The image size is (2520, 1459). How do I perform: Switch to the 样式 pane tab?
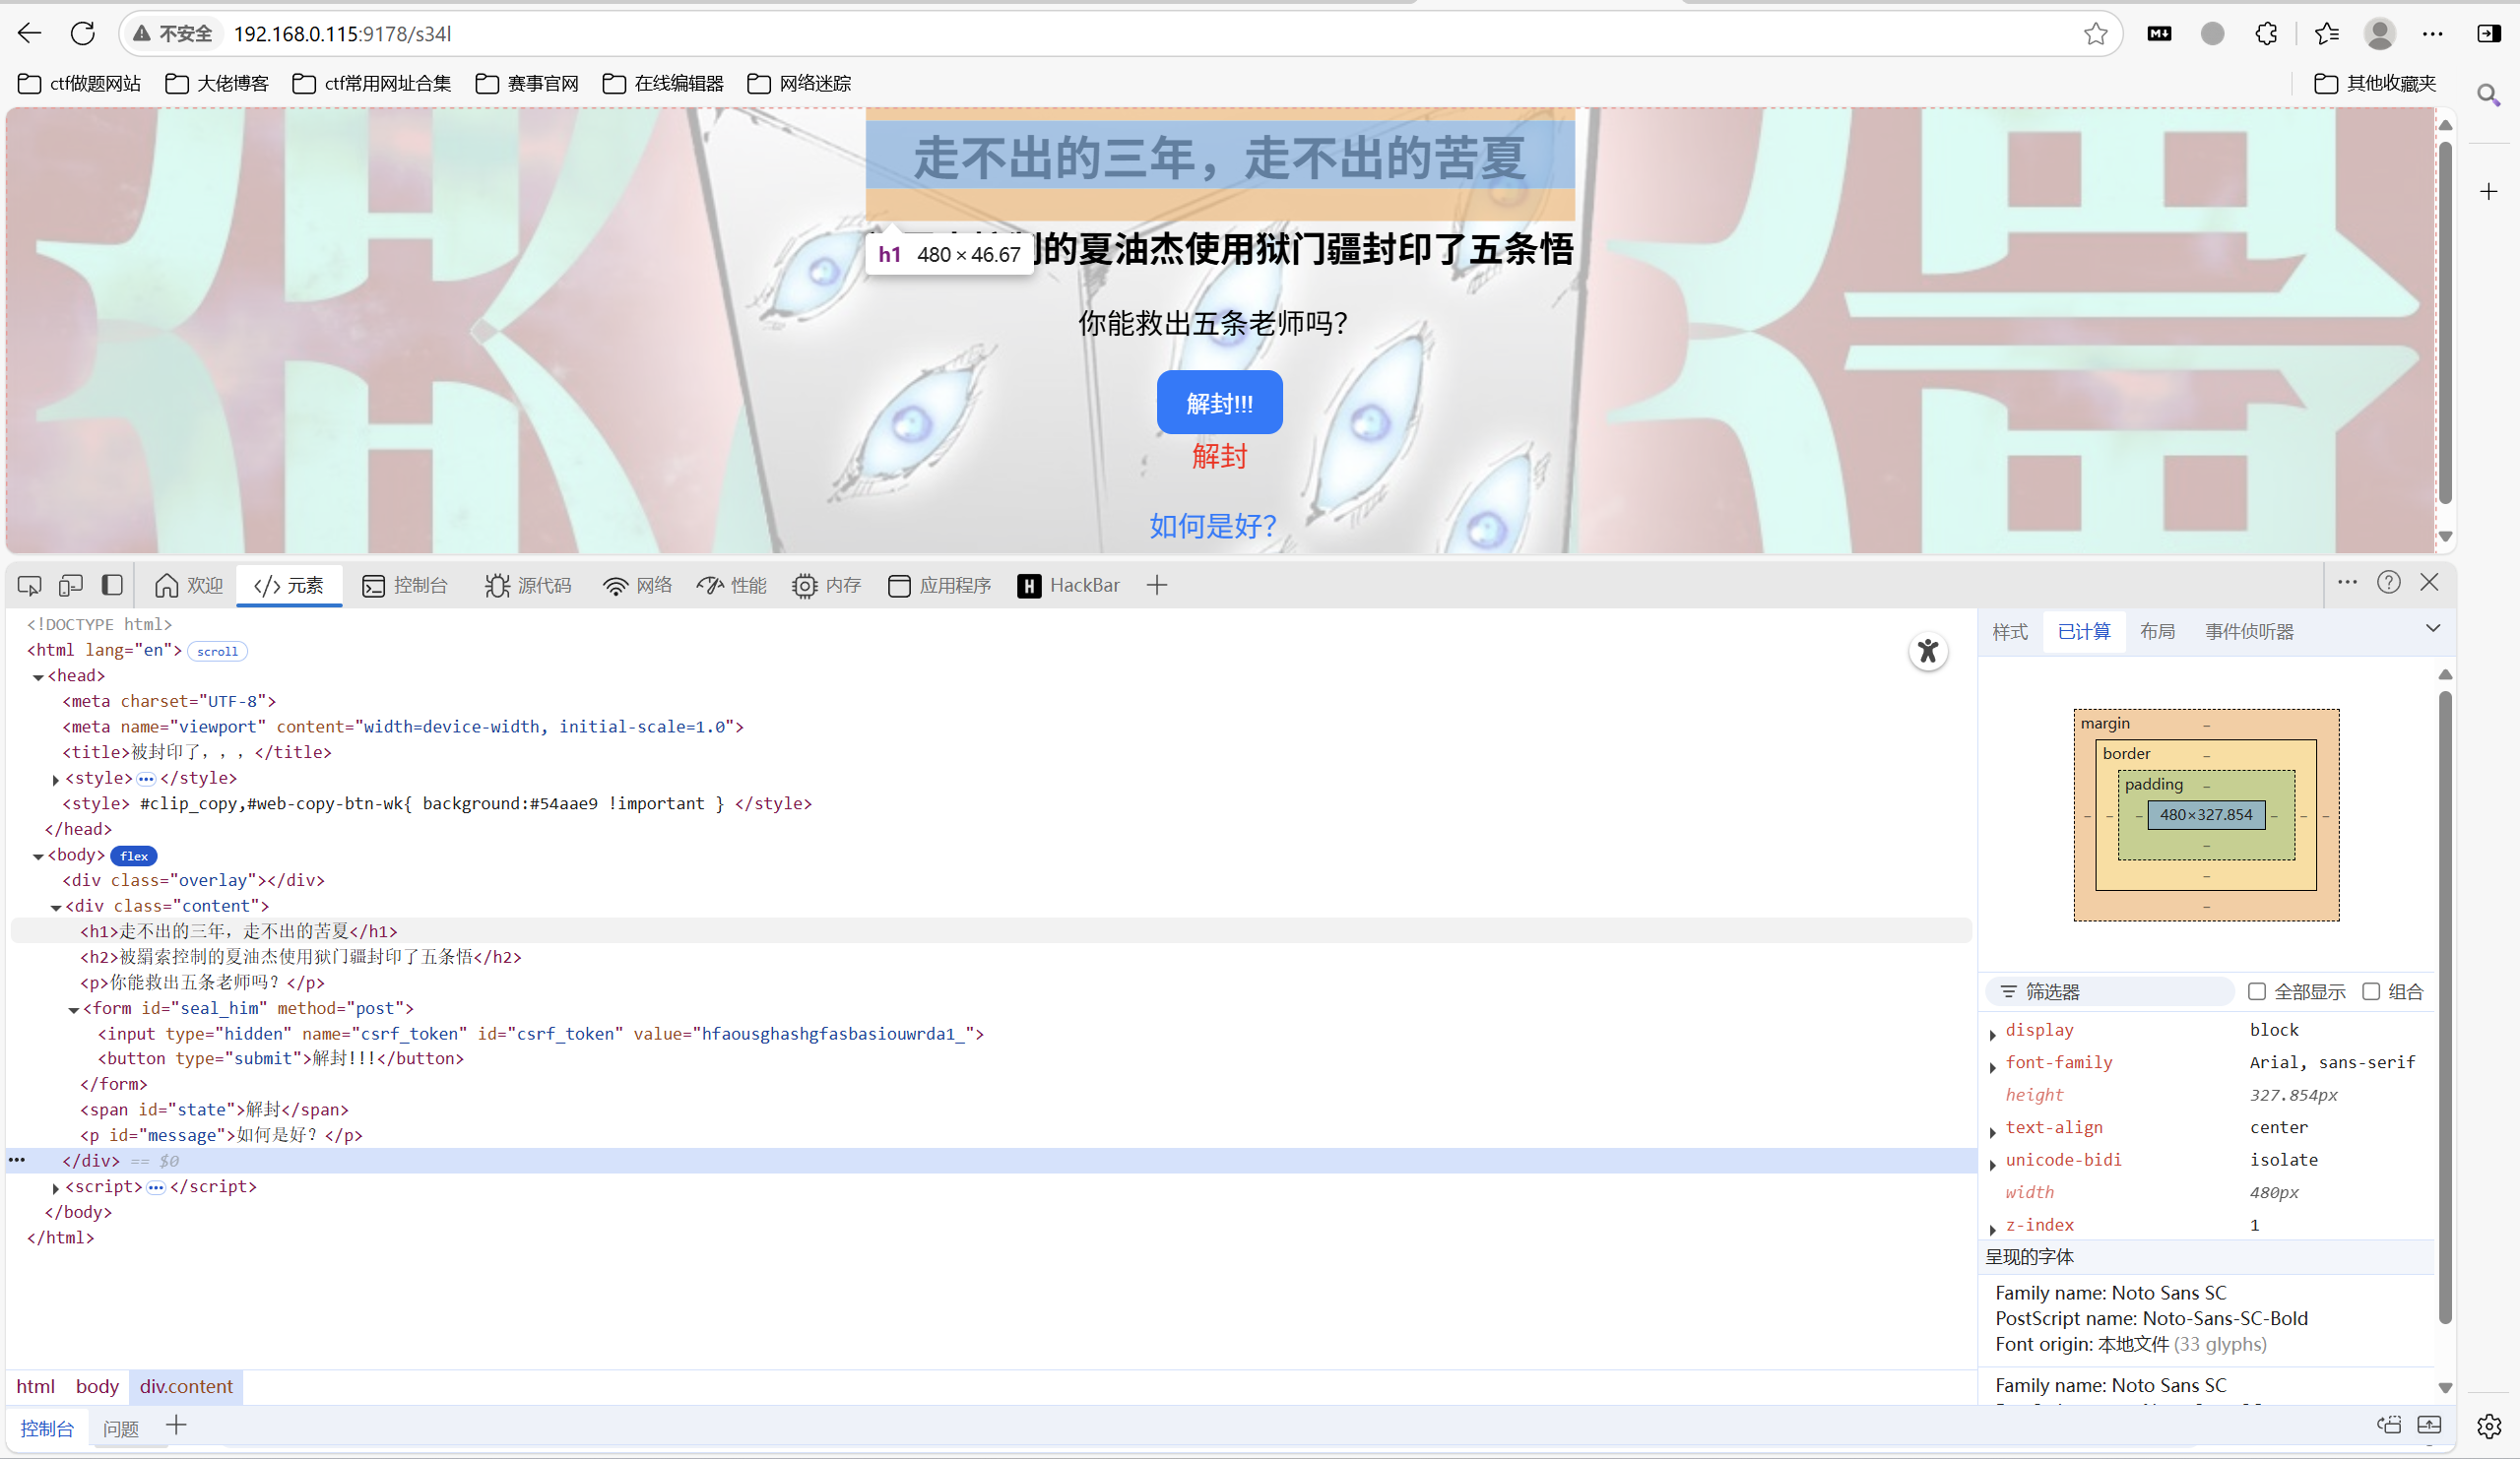pos(2010,632)
